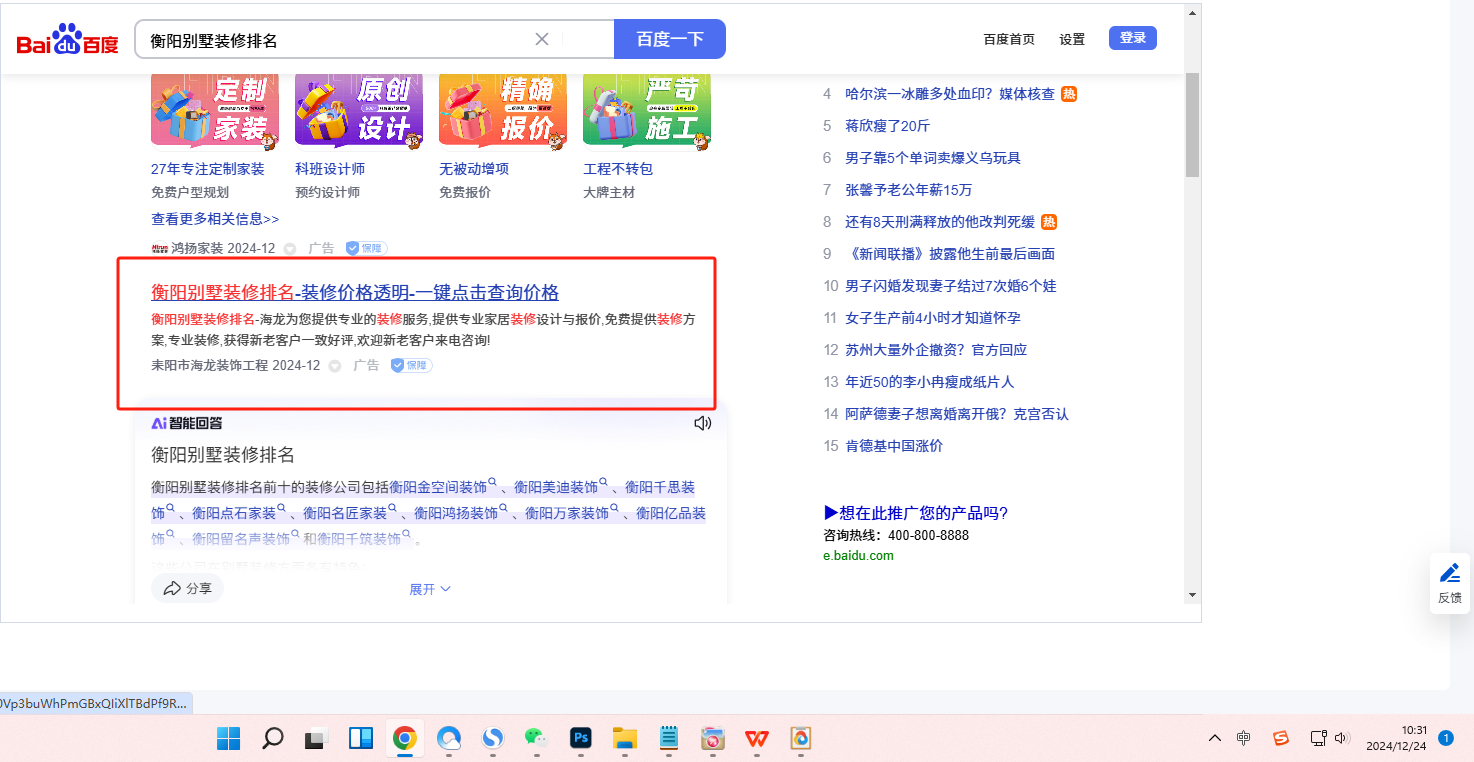Screen dimensions: 1474x762
Task: Play the AI answer audio speaker icon
Action: pyautogui.click(x=702, y=423)
